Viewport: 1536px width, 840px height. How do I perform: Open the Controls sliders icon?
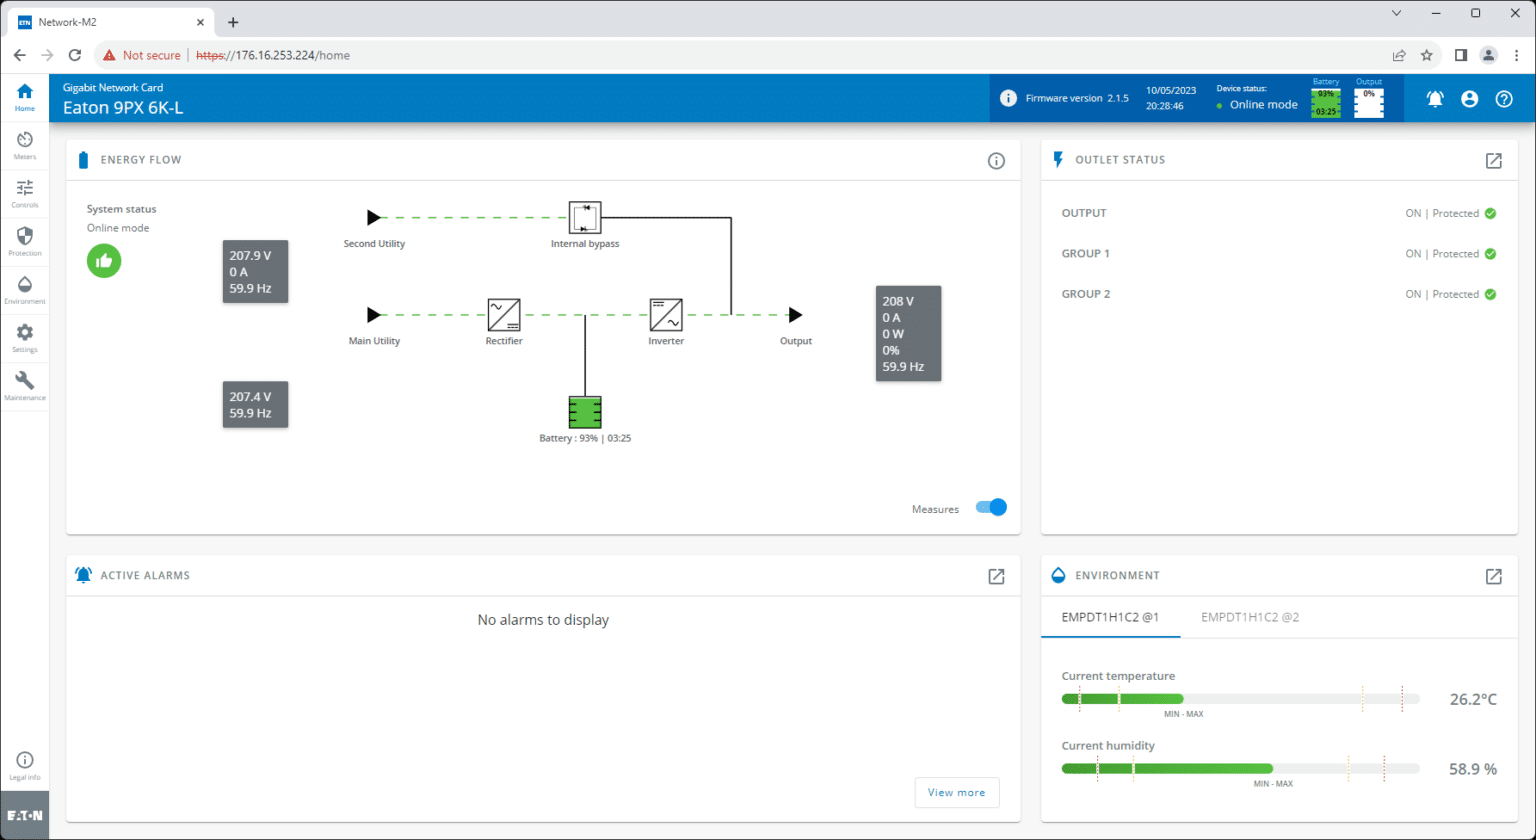[24, 194]
